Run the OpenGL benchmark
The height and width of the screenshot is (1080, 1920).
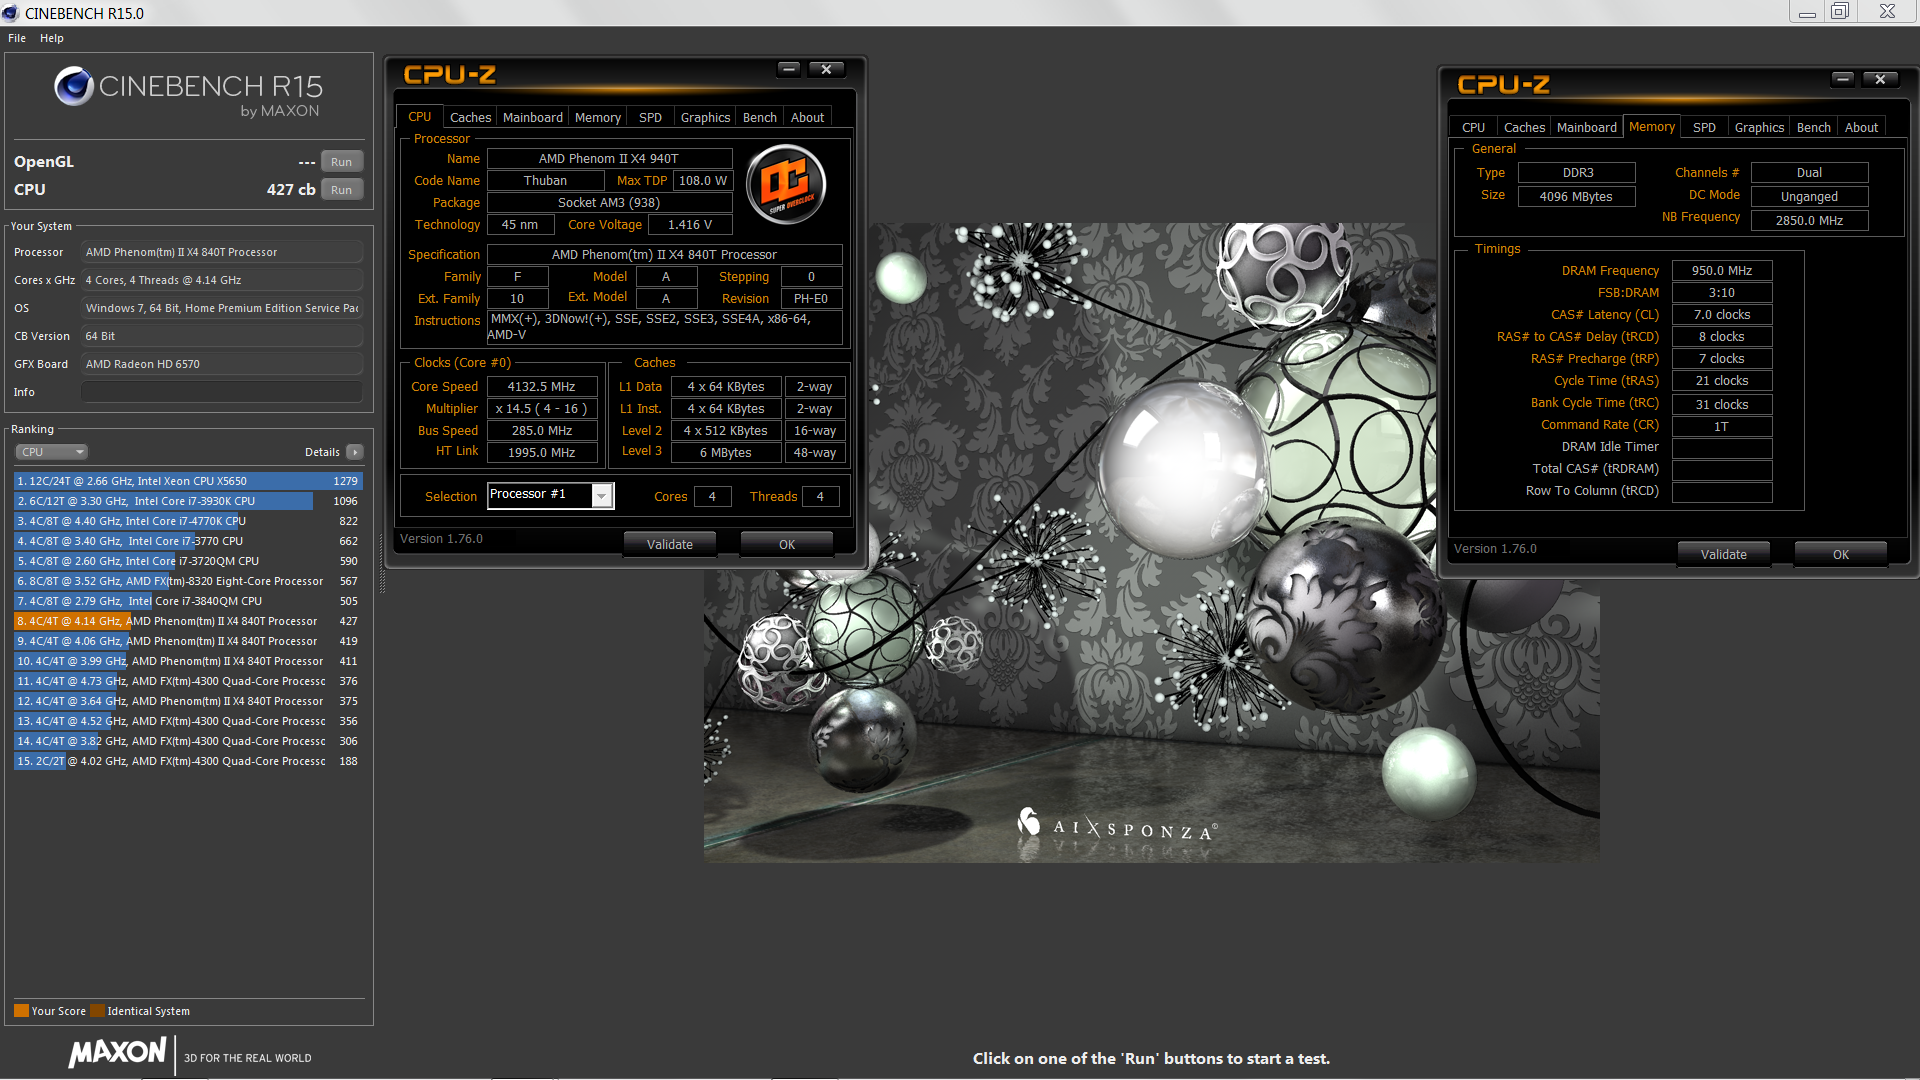tap(342, 162)
